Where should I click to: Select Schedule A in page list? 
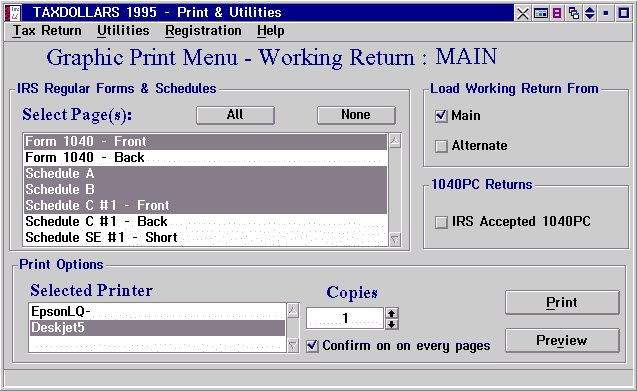tap(205, 174)
